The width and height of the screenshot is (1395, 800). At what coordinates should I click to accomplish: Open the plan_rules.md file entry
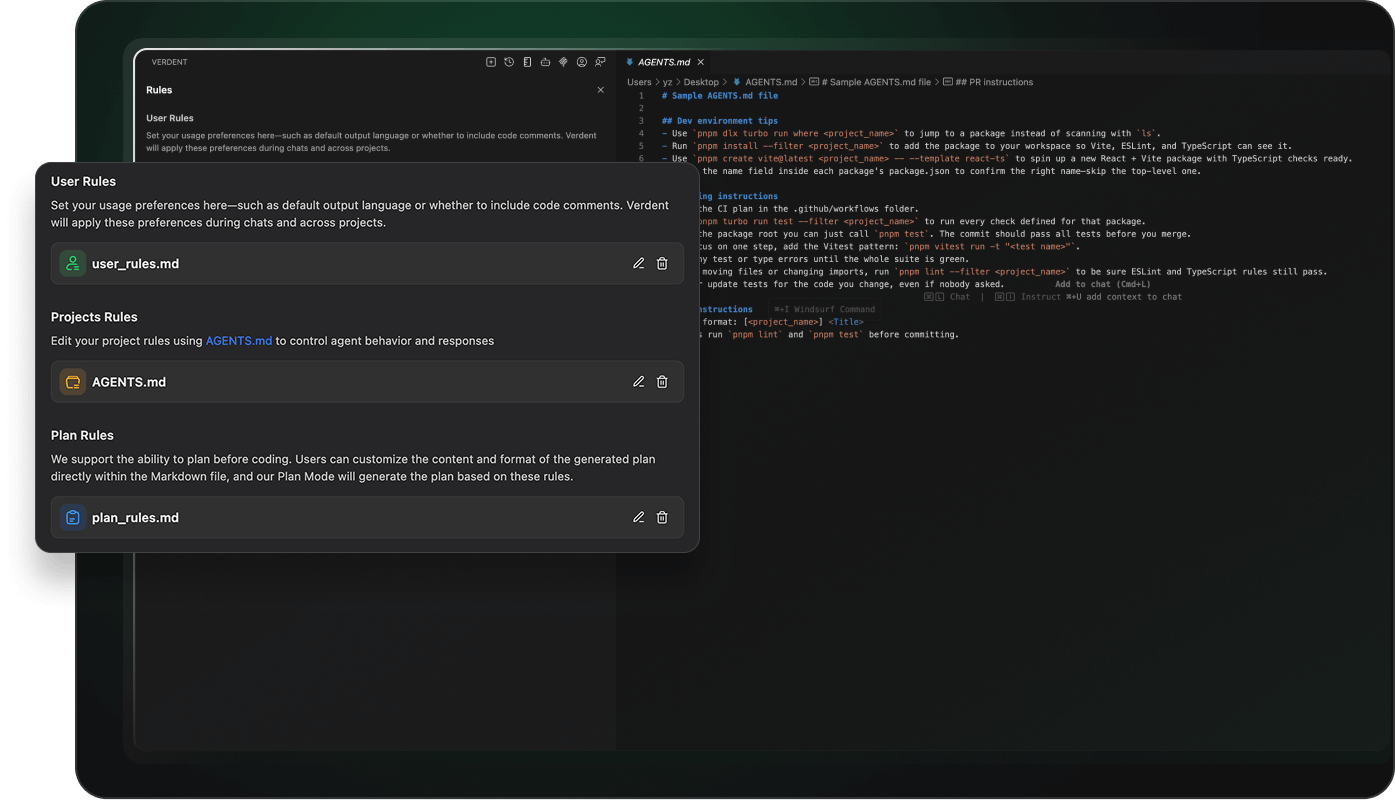coord(135,518)
